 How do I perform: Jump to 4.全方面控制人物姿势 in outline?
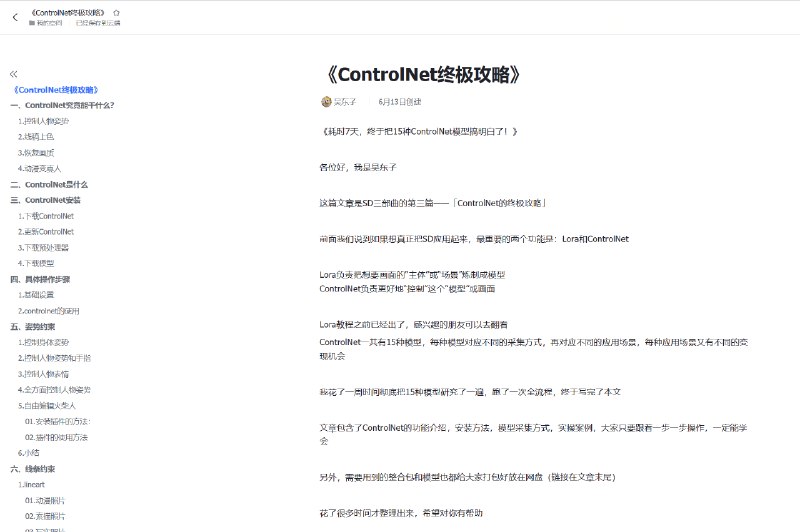point(54,390)
